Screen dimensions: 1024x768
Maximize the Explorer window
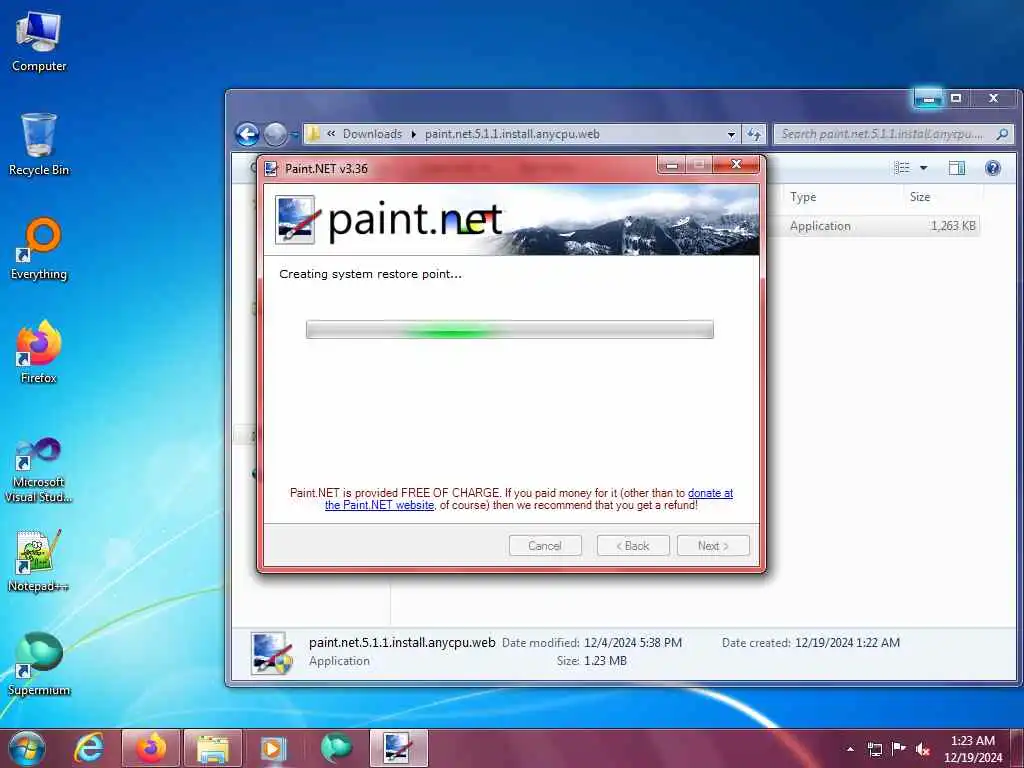[x=956, y=98]
